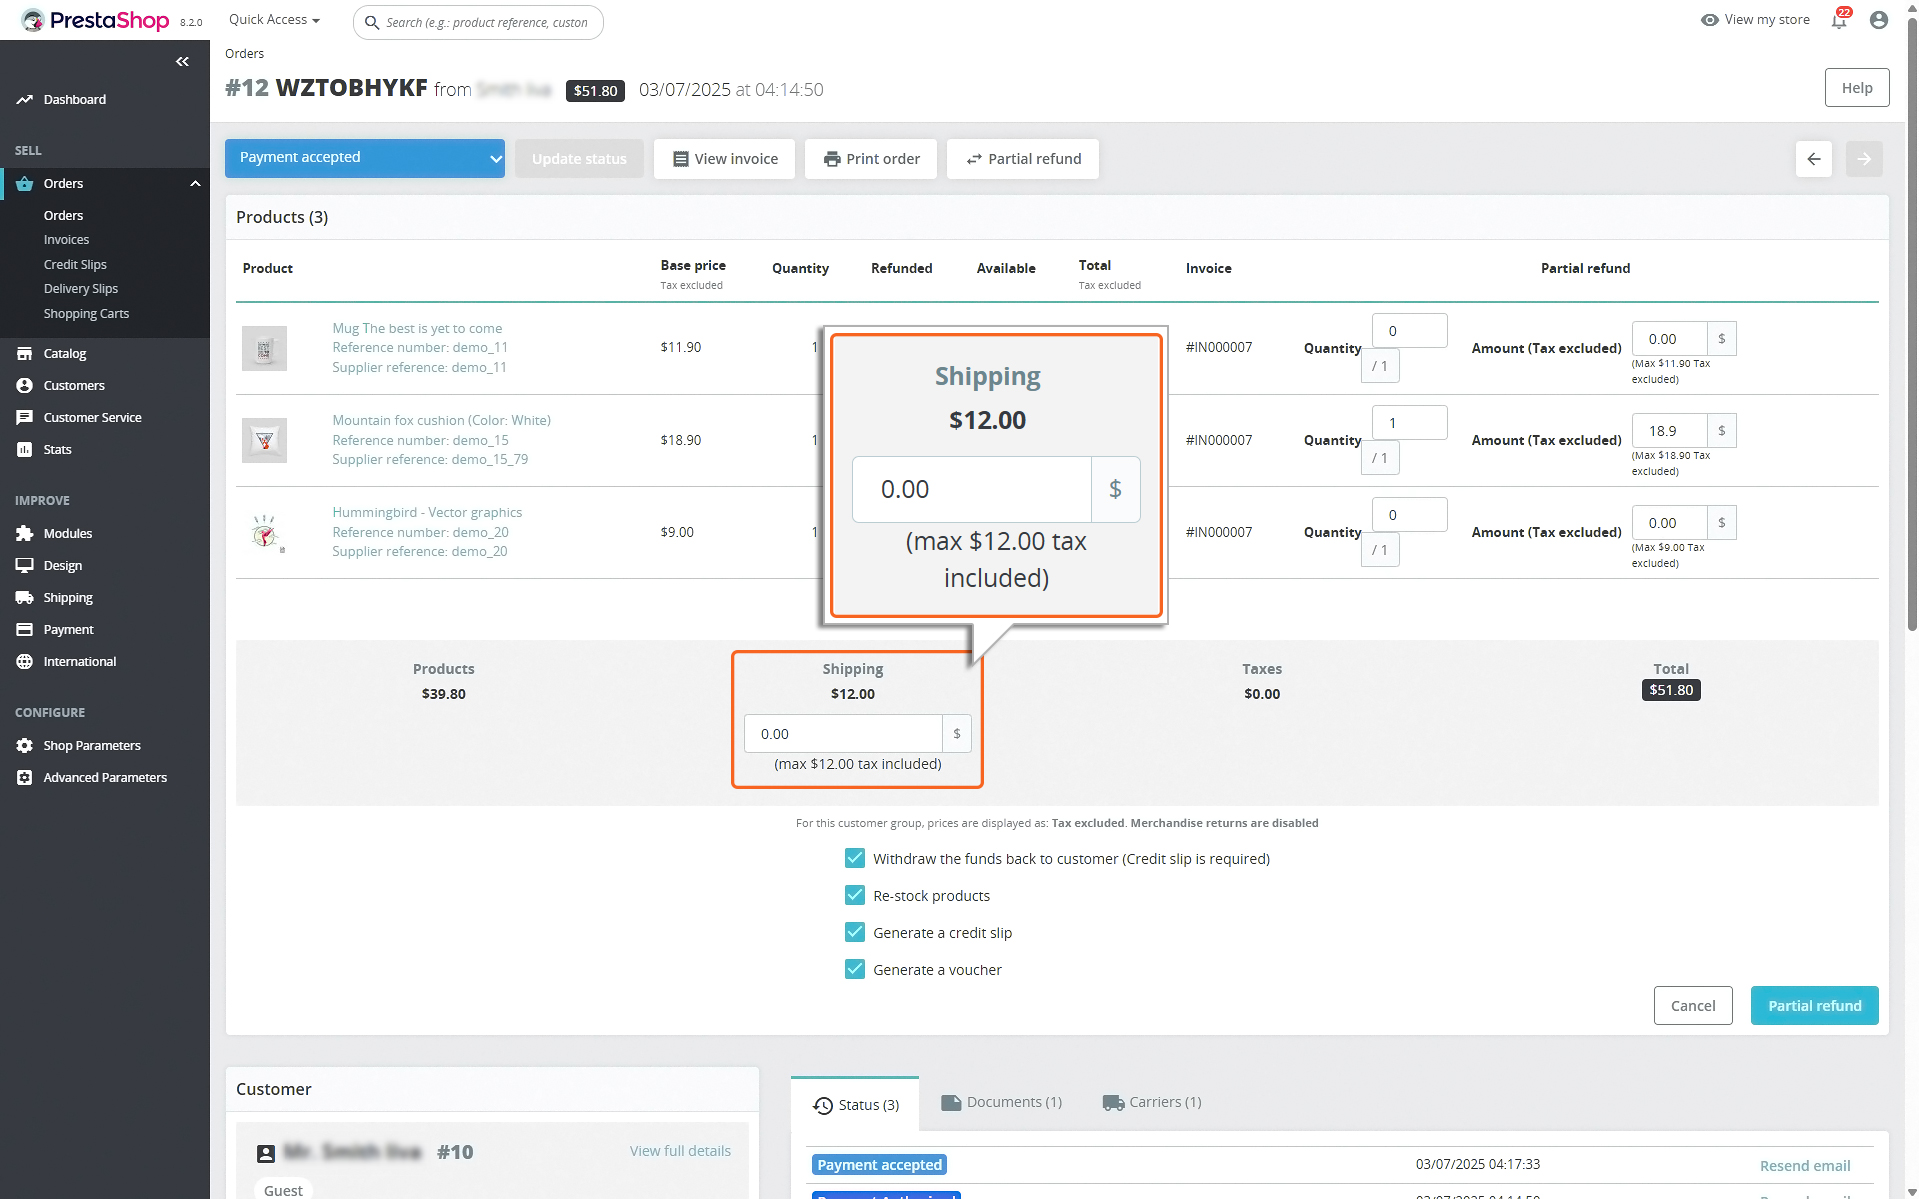Screen dimensions: 1919x1199
Task: Toggle Re-stock products checkbox
Action: pyautogui.click(x=855, y=895)
